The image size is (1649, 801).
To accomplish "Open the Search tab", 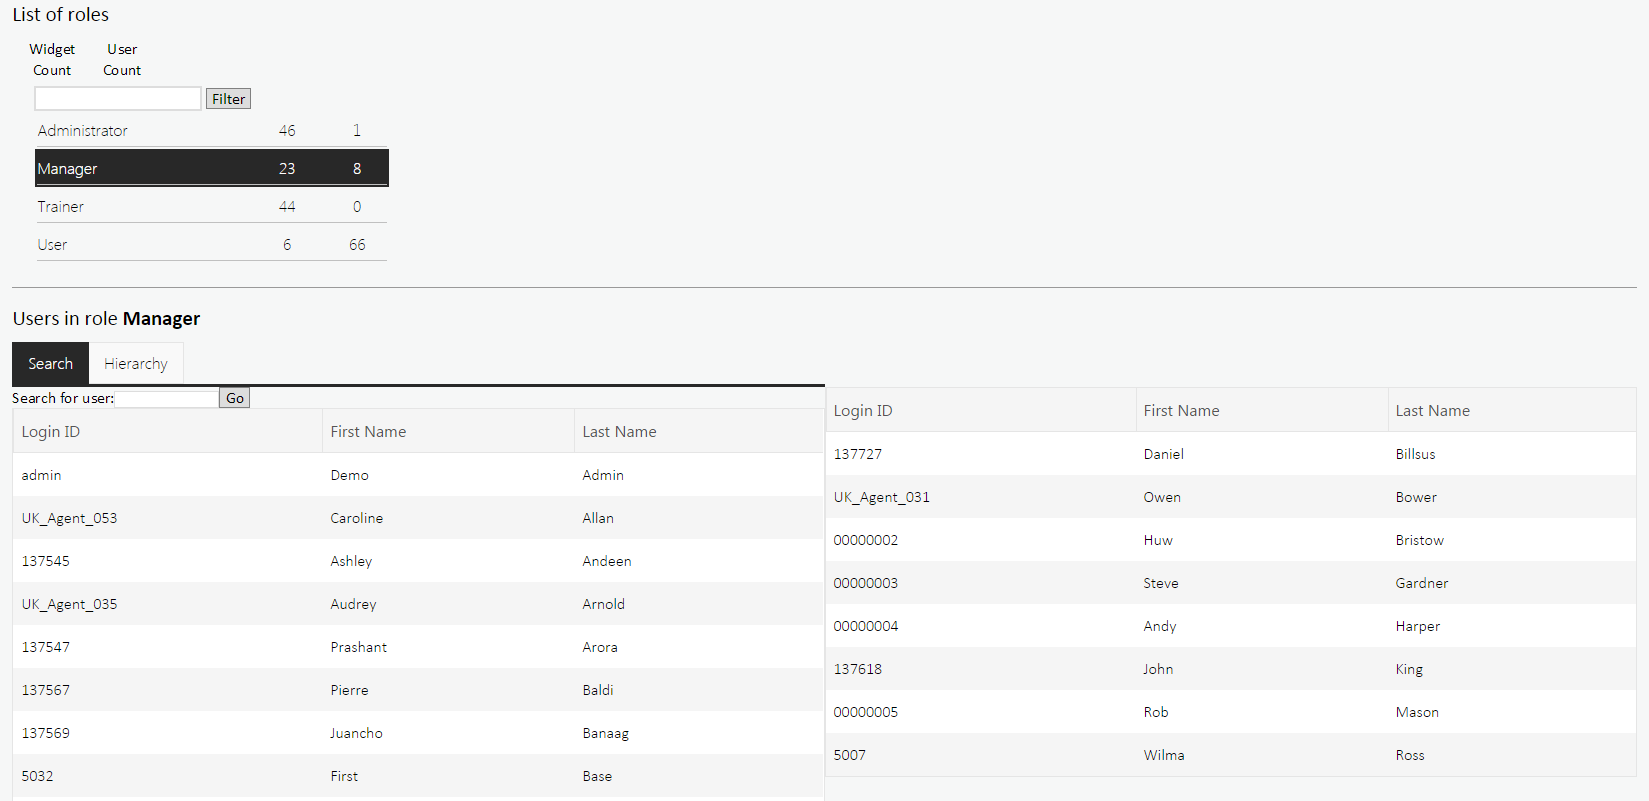I will point(50,364).
